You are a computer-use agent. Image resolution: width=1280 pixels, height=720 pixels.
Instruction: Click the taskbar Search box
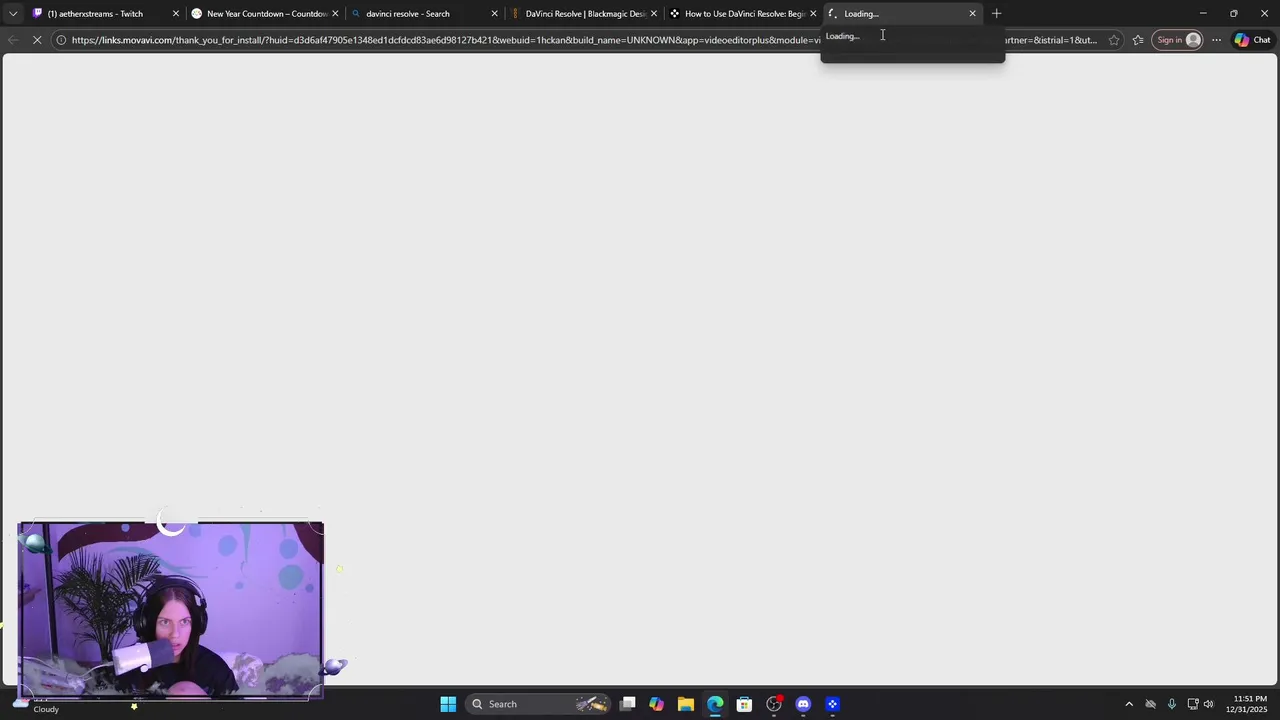click(x=540, y=704)
